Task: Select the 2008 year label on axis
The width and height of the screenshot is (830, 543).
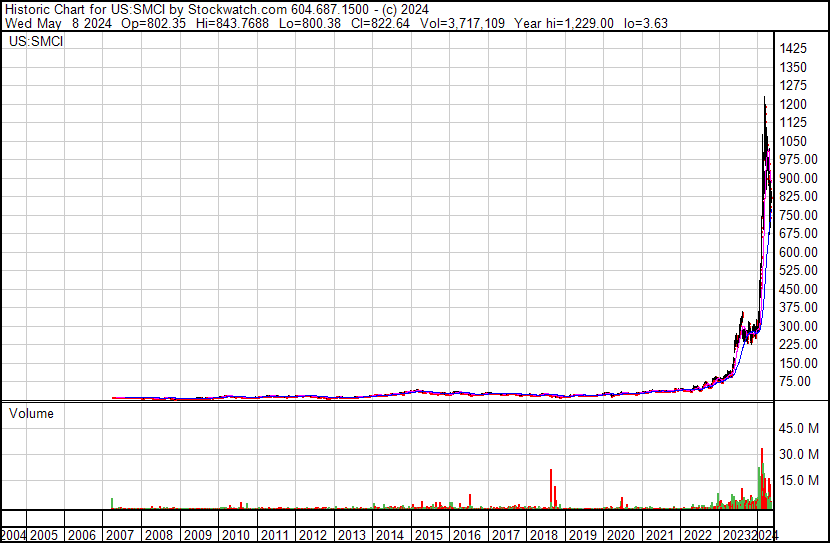Action: [159, 535]
